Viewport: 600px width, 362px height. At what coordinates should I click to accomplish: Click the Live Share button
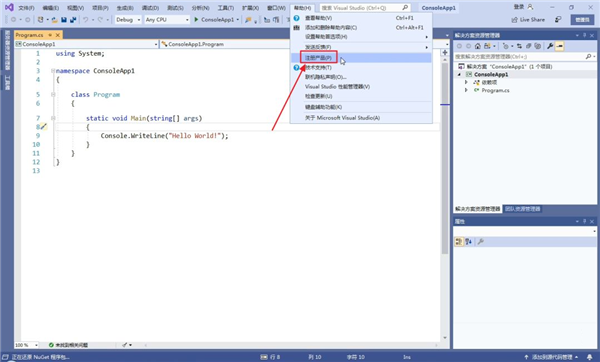pyautogui.click(x=528, y=20)
